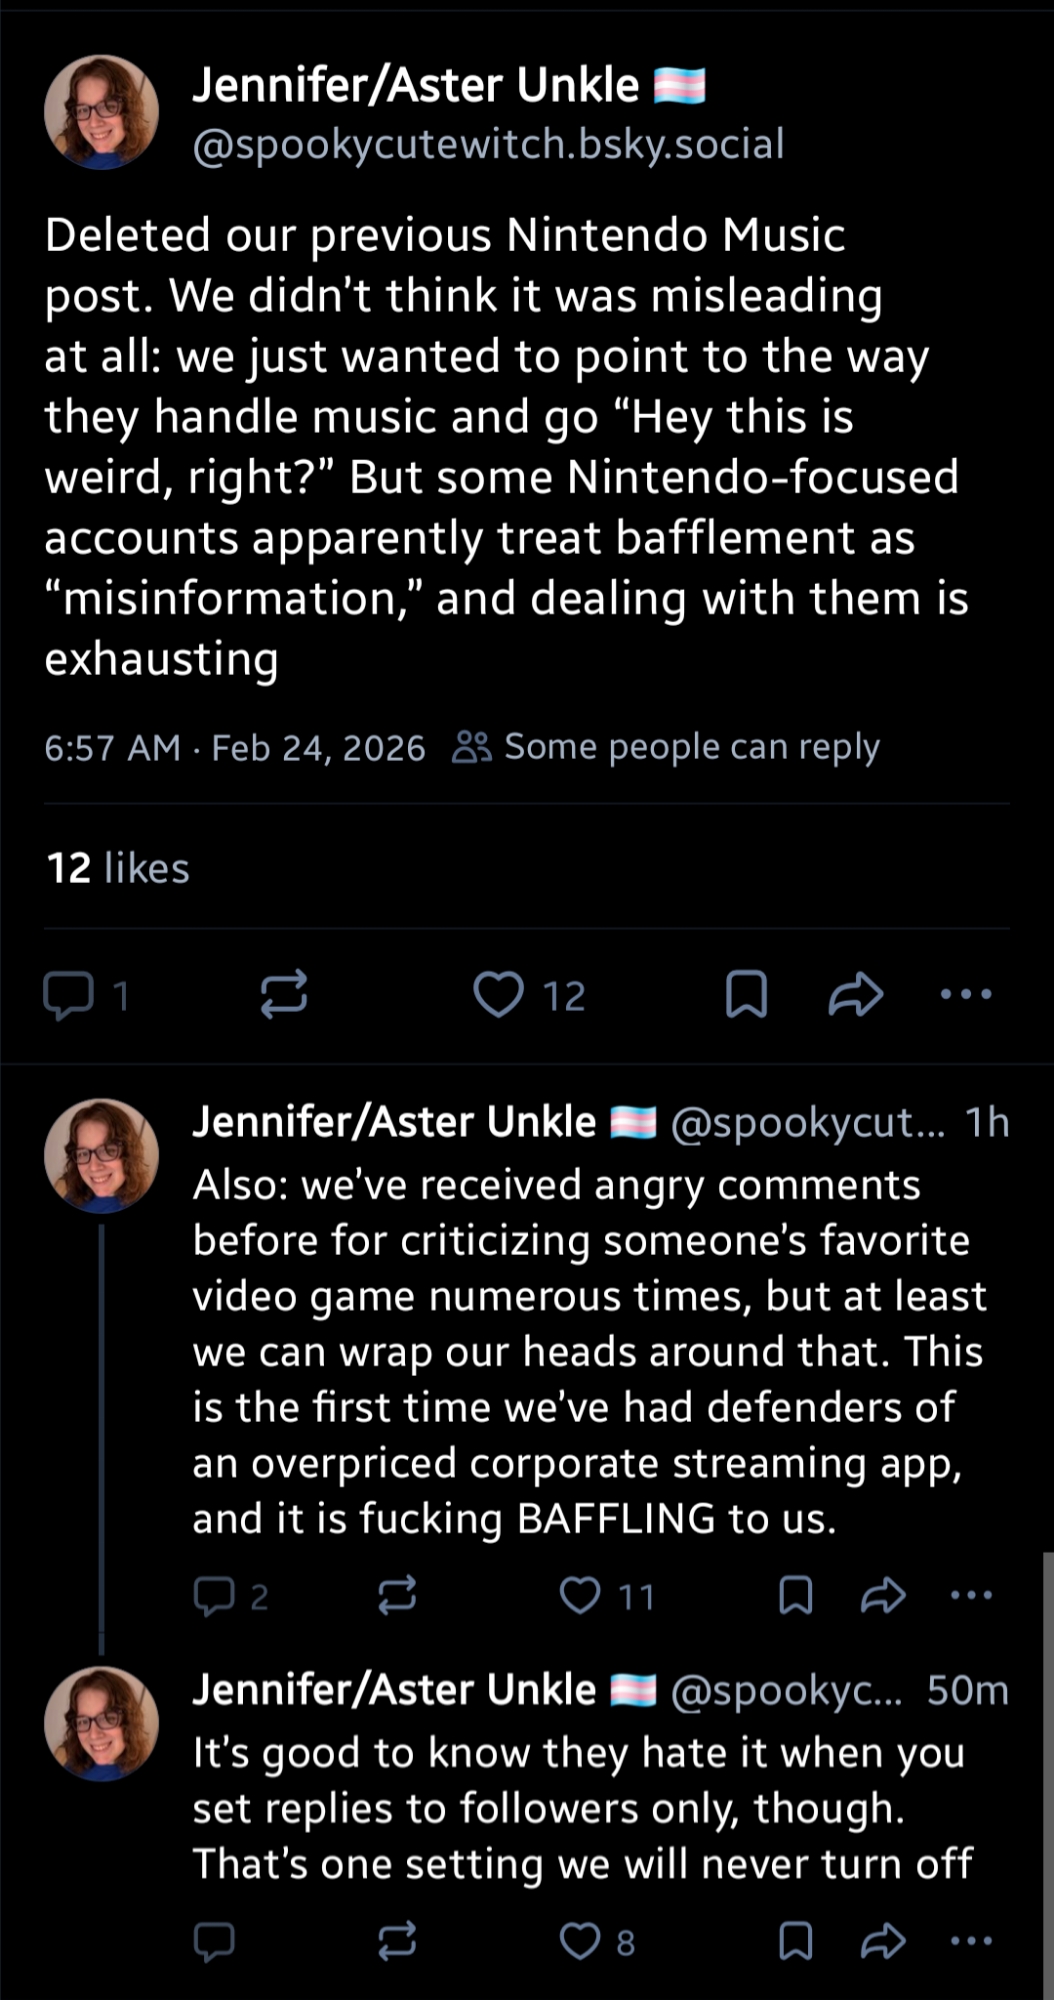
Task: Open more options on 'followers only' reply
Action: [971, 1941]
